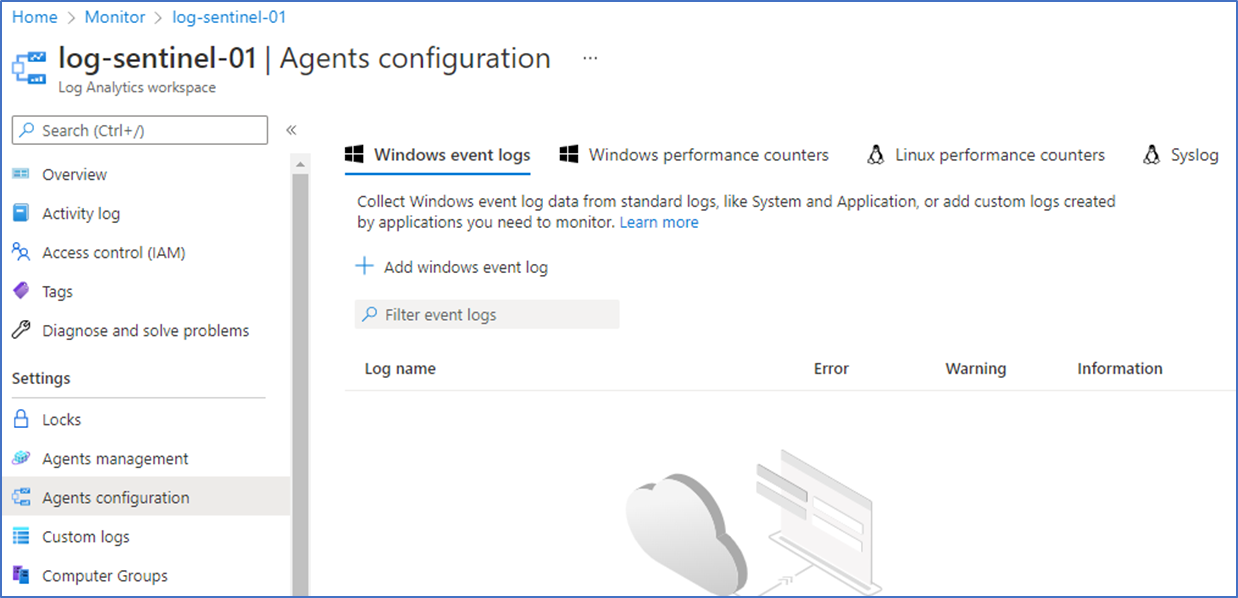Follow the Learn more link
Screen dimensions: 1238x598
(x=659, y=222)
